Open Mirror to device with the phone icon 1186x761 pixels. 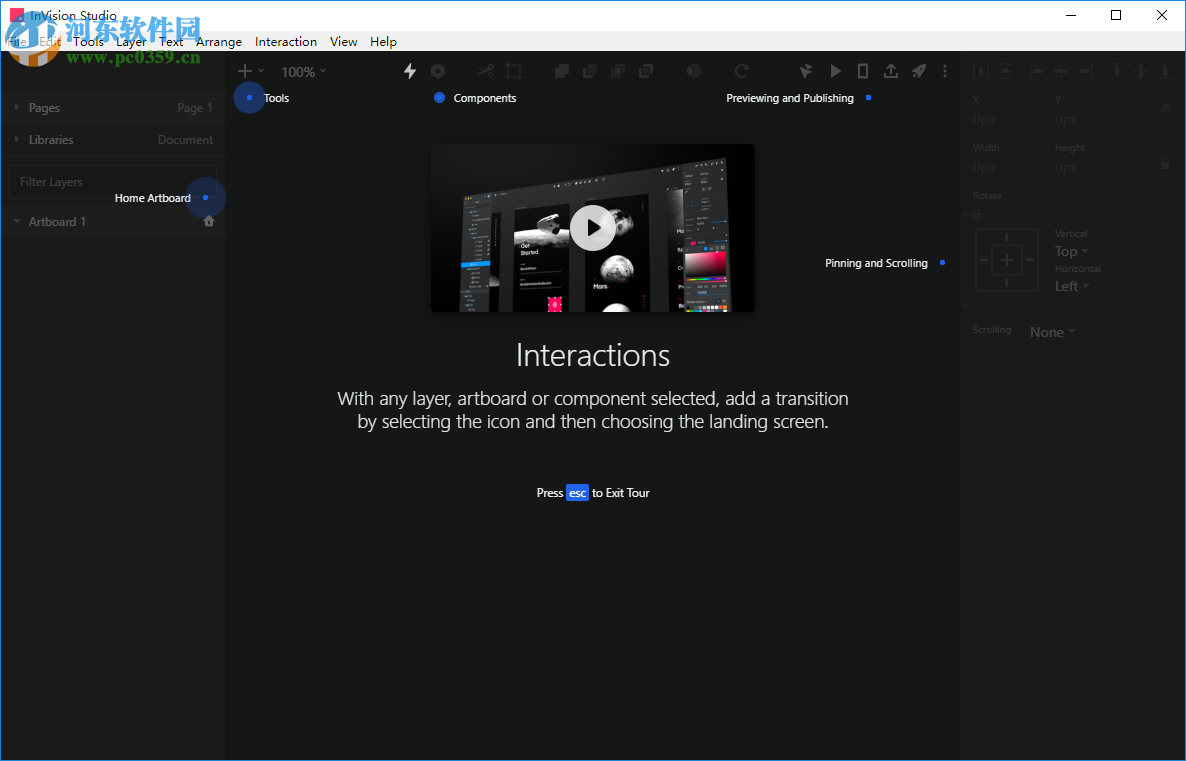pos(863,71)
